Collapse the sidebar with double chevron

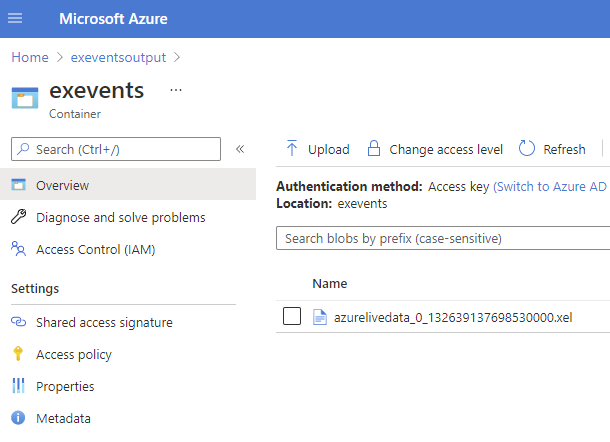click(x=240, y=149)
